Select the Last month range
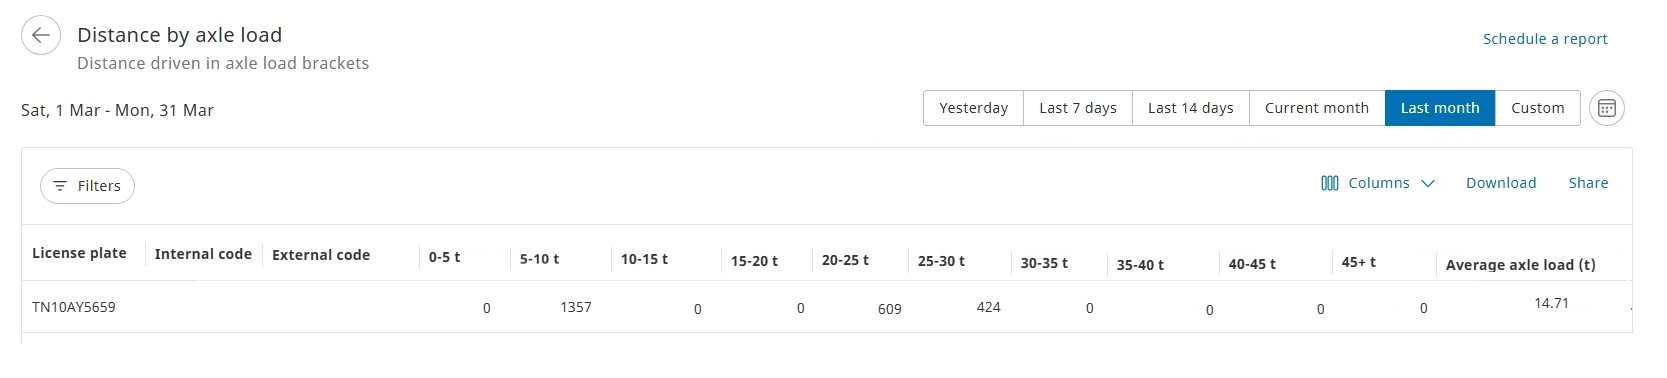Screen dimensions: 1667x378 point(1440,108)
